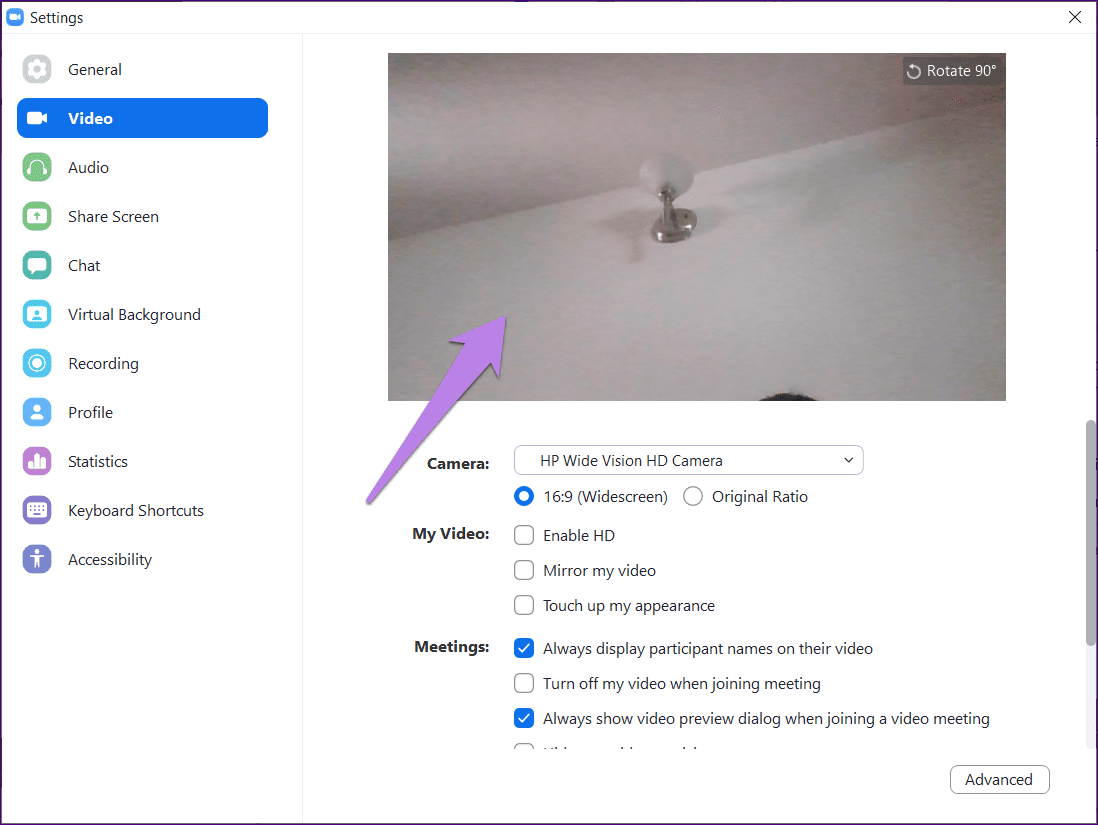This screenshot has height=825, width=1098.
Task: Enable Touch up my appearance
Action: (524, 606)
